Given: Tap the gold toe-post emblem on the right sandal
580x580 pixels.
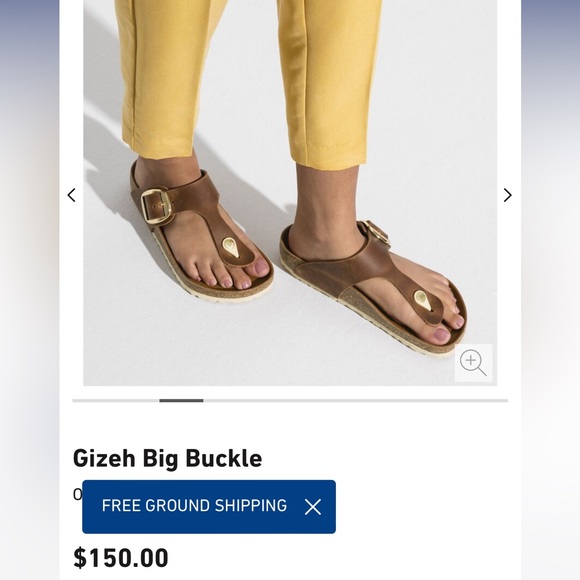Looking at the screenshot, I should click(x=422, y=299).
